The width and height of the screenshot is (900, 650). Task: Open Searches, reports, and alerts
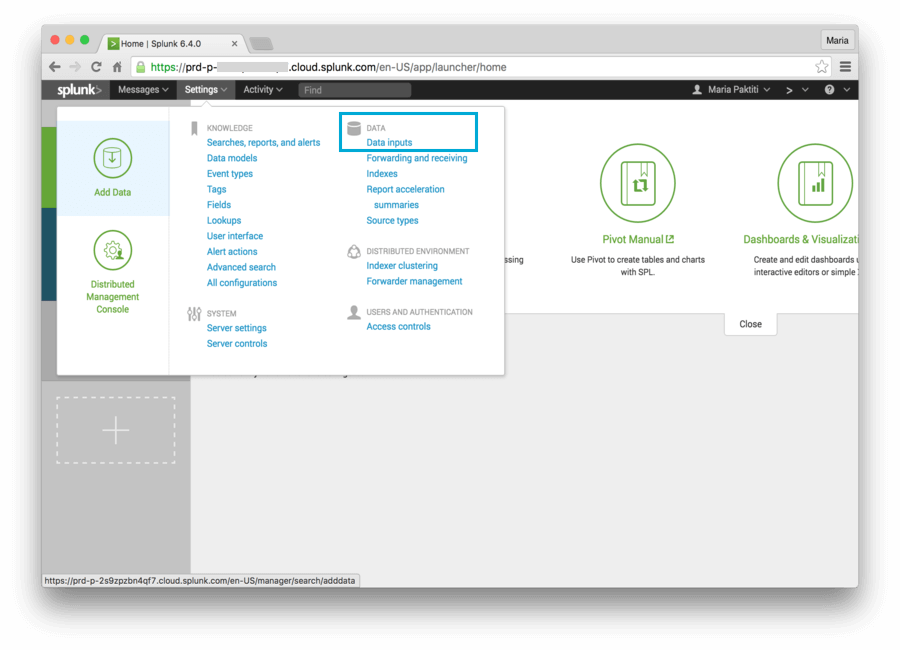tap(263, 142)
